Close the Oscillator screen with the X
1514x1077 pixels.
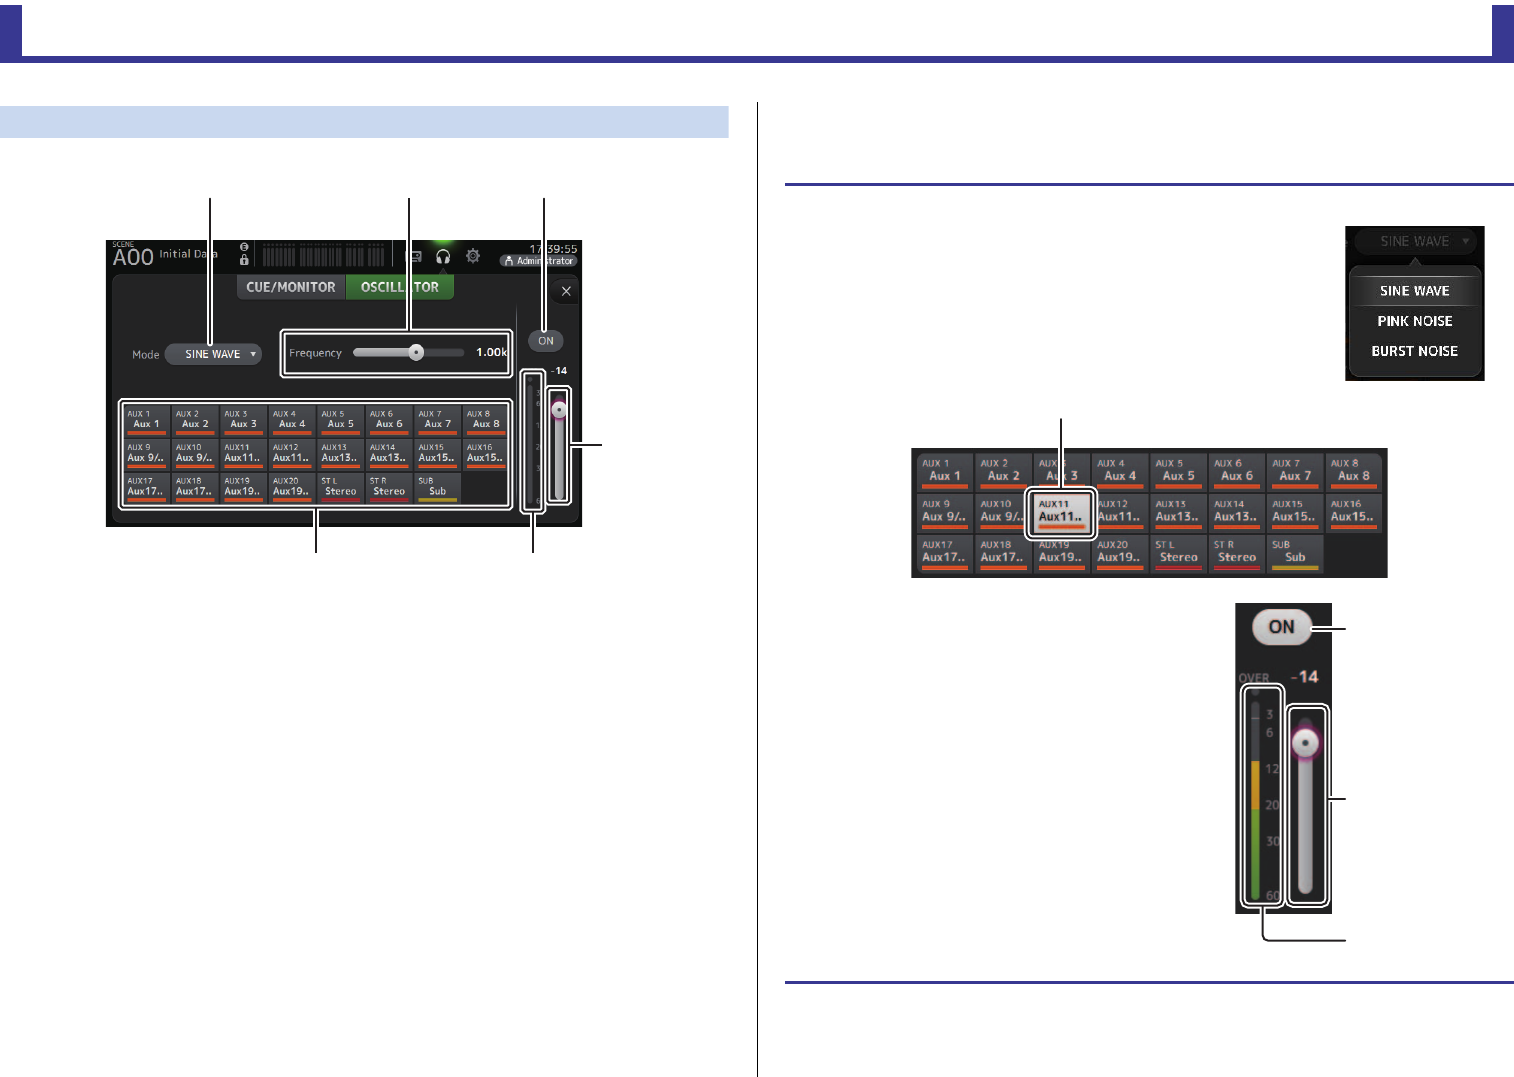566,291
